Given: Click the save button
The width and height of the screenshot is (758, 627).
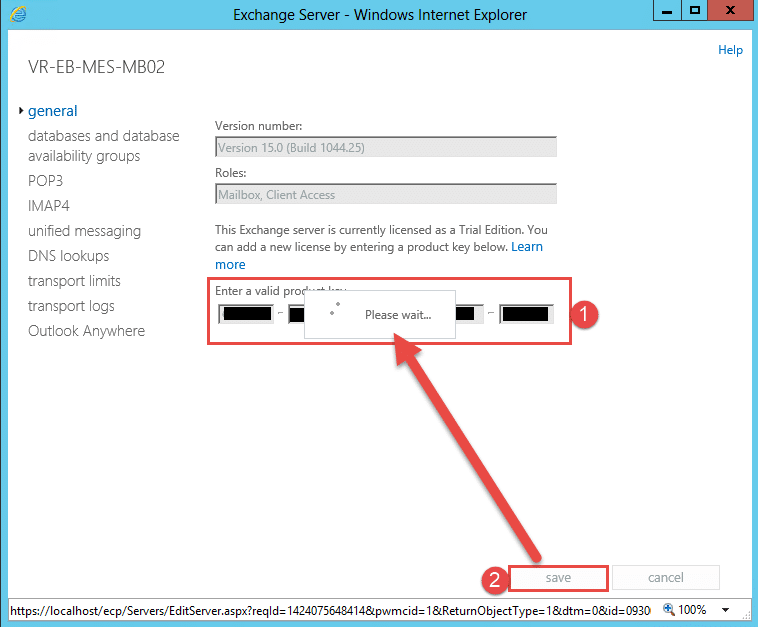Looking at the screenshot, I should (x=558, y=578).
